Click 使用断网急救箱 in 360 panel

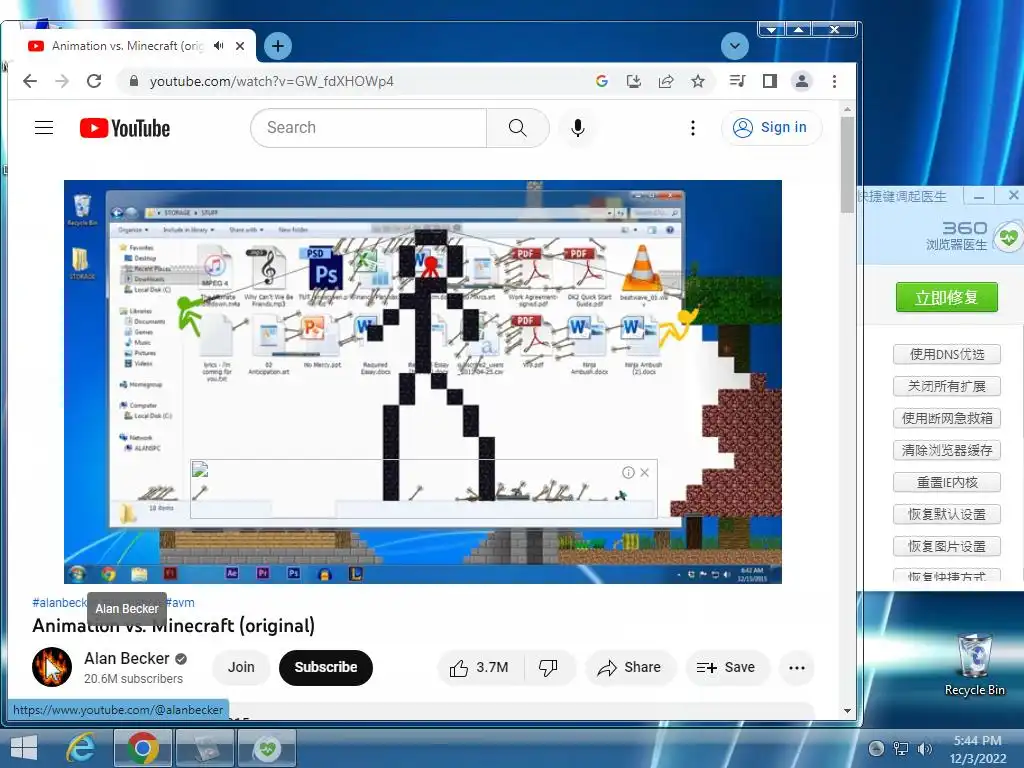[x=946, y=418]
